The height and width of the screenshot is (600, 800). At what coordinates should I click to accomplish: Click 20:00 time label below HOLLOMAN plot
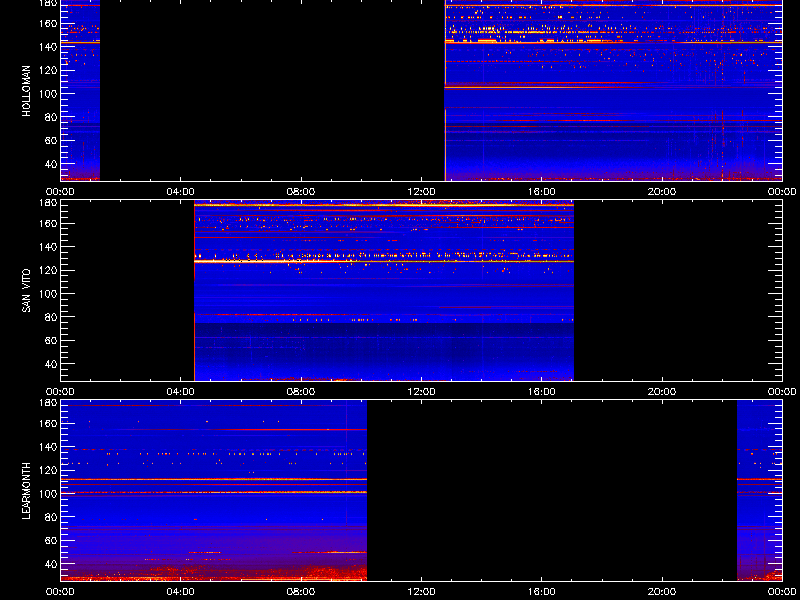(662, 192)
